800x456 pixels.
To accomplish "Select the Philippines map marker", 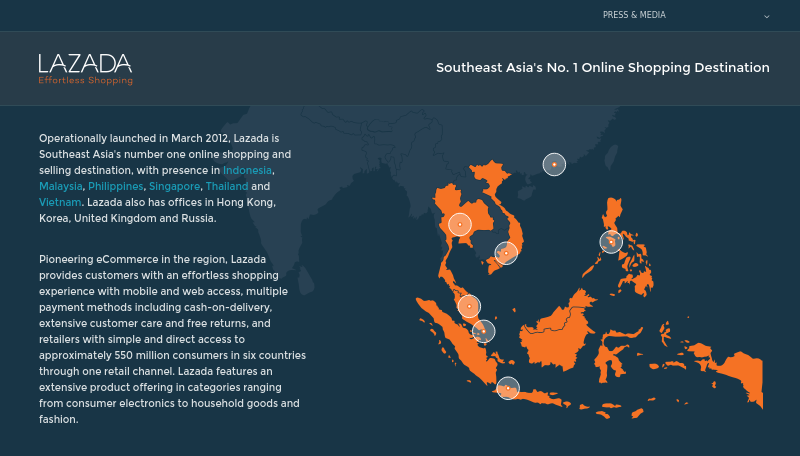I will tap(611, 242).
